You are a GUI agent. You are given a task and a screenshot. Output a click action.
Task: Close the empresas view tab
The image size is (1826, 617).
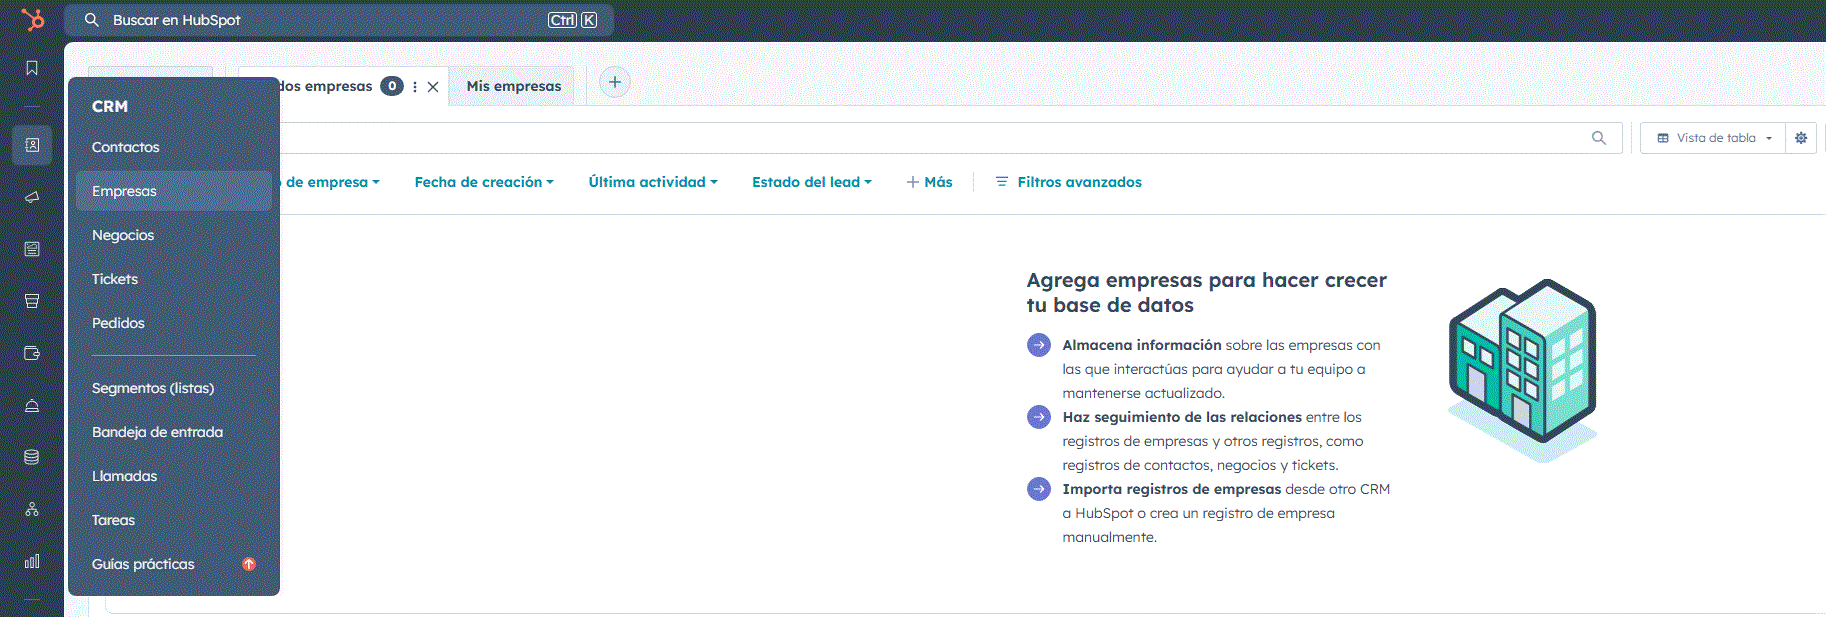click(x=433, y=87)
